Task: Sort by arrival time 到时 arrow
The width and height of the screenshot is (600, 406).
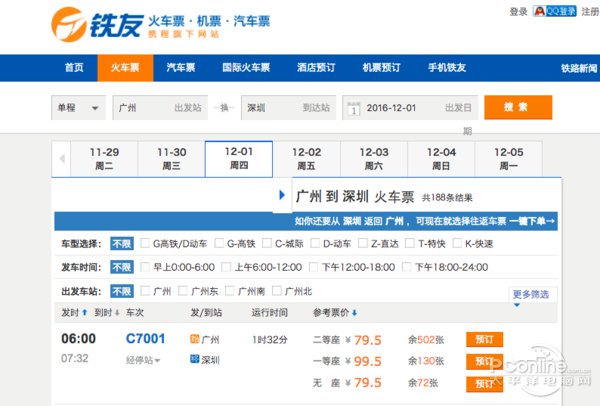Action: (117, 313)
